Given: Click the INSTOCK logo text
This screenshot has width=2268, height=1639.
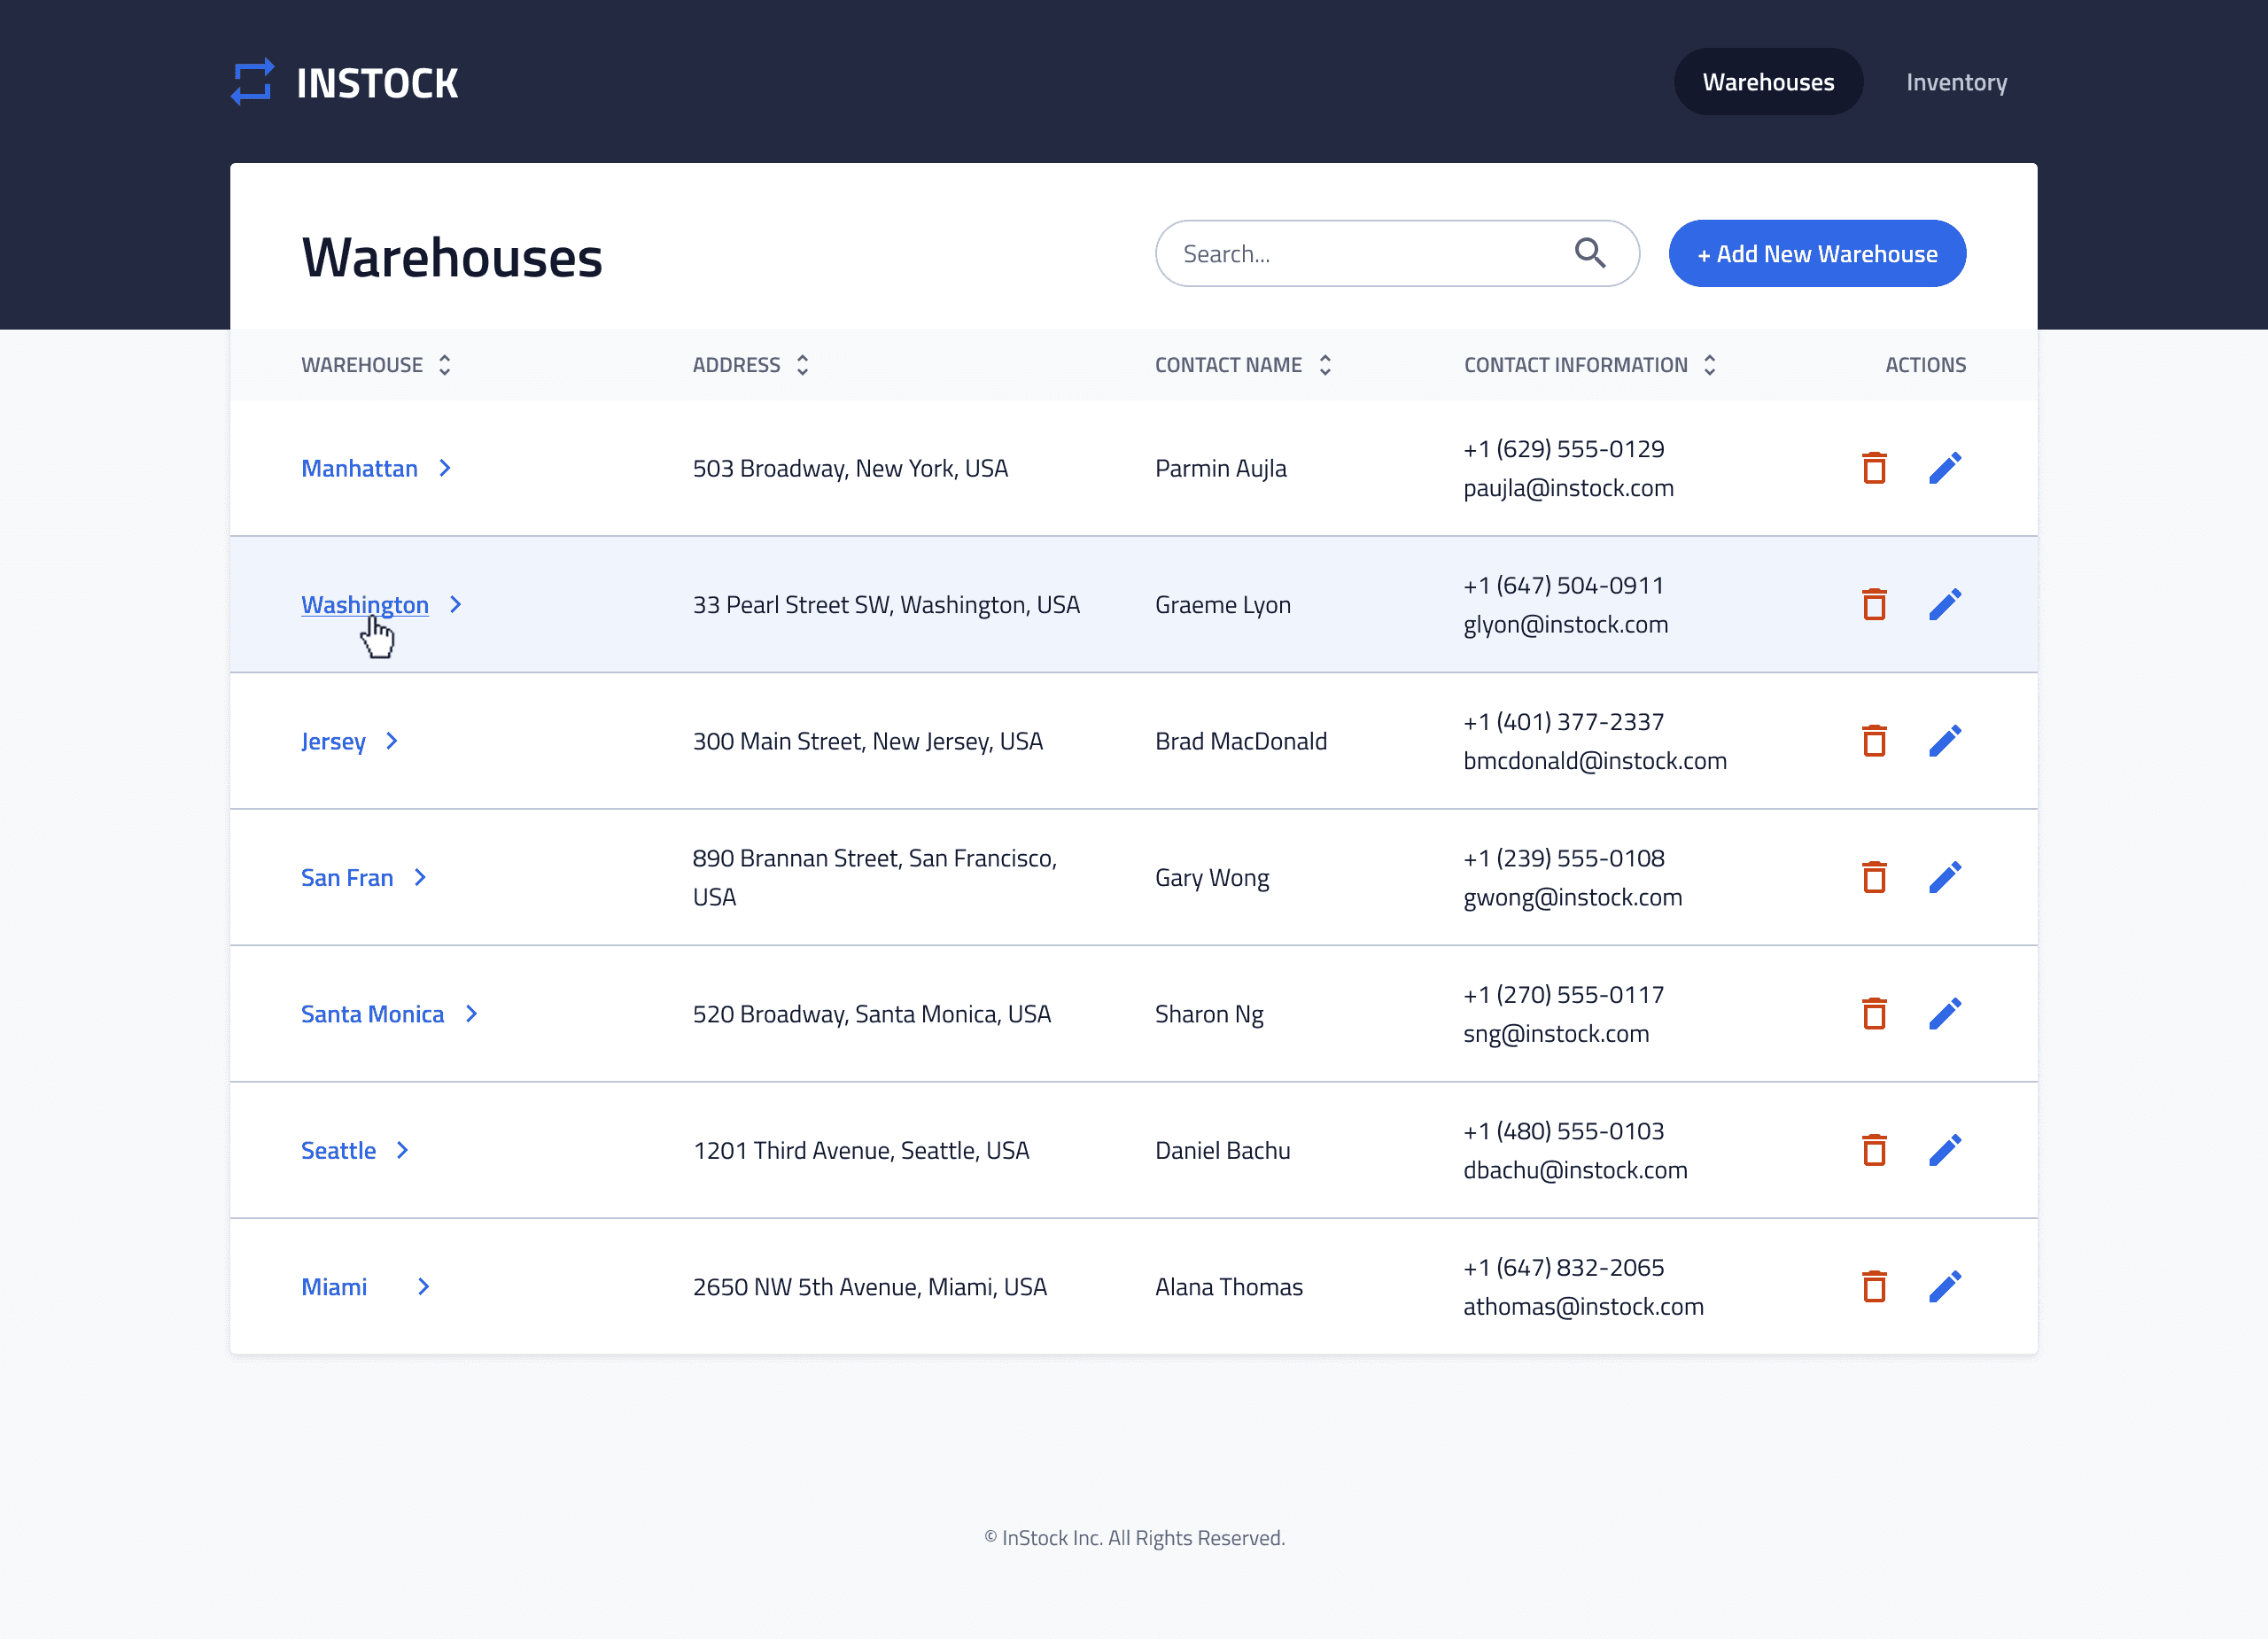Looking at the screenshot, I should click(377, 83).
